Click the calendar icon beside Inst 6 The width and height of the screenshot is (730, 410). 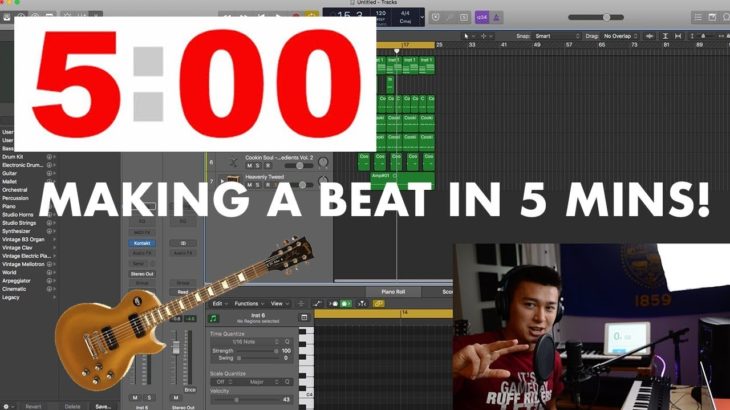(304, 317)
